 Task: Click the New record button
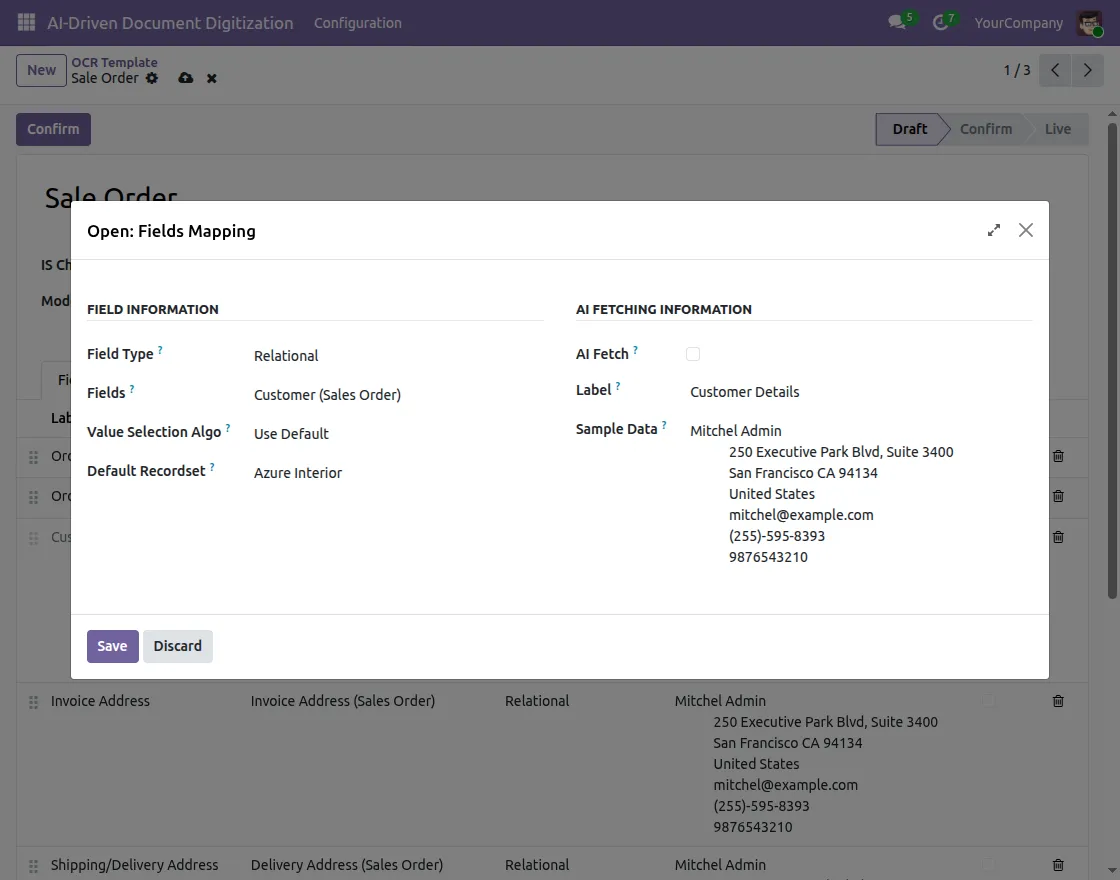coord(41,70)
